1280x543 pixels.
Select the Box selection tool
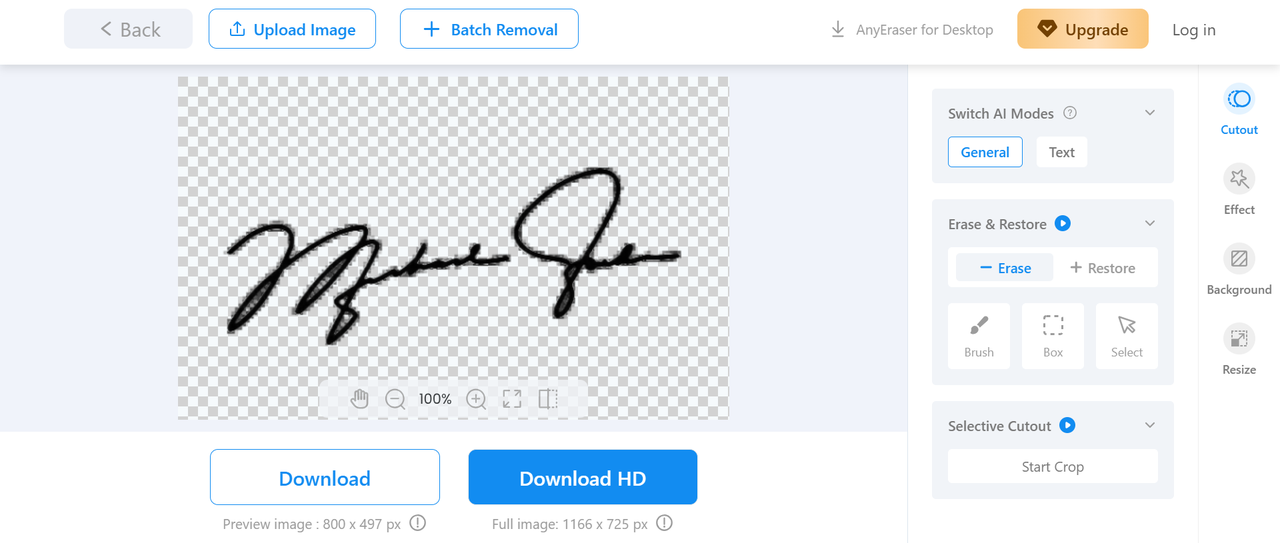coord(1053,337)
